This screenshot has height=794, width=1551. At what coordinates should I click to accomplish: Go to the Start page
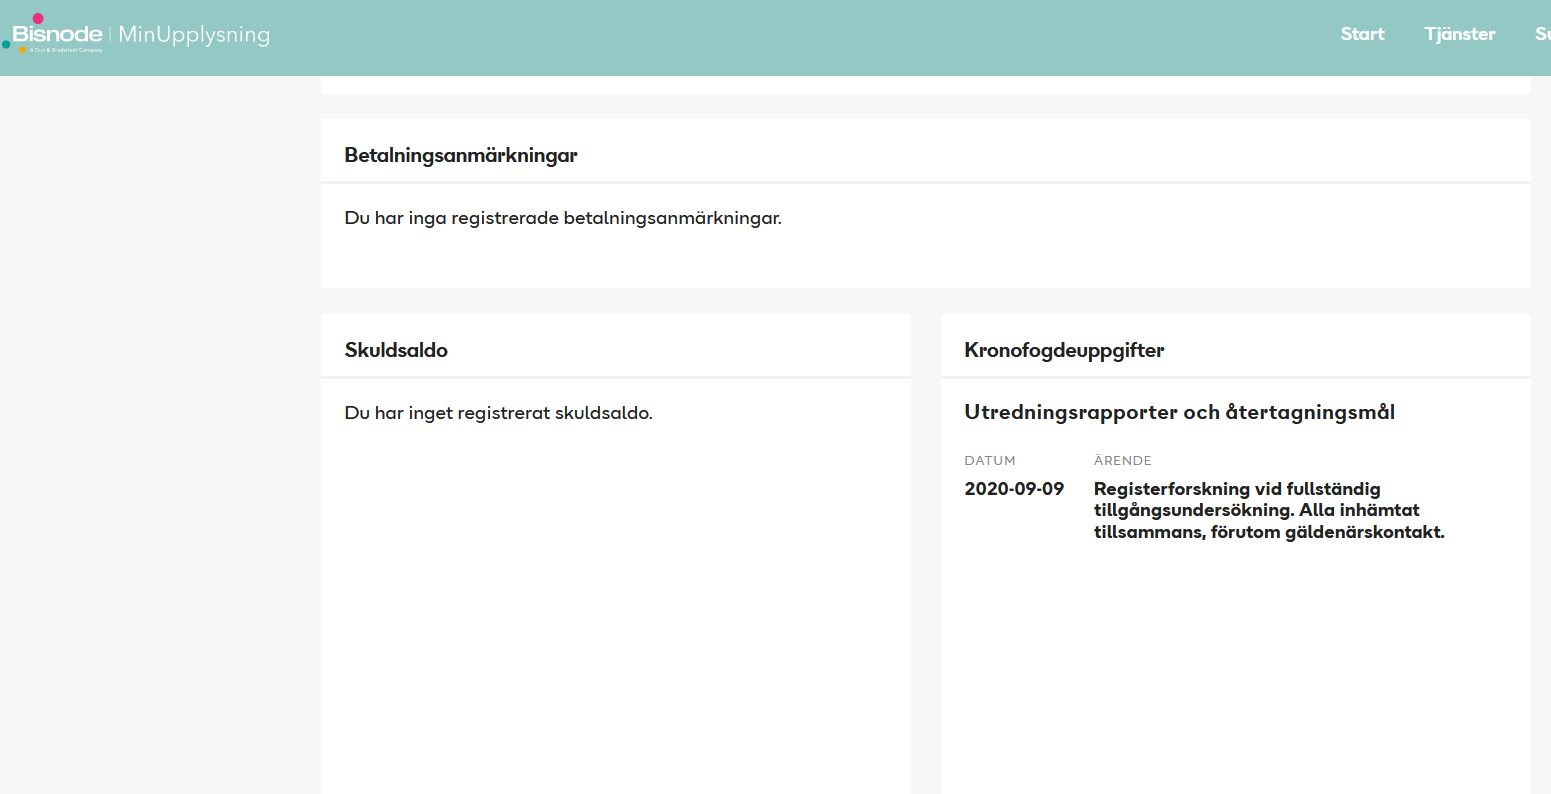point(1362,34)
